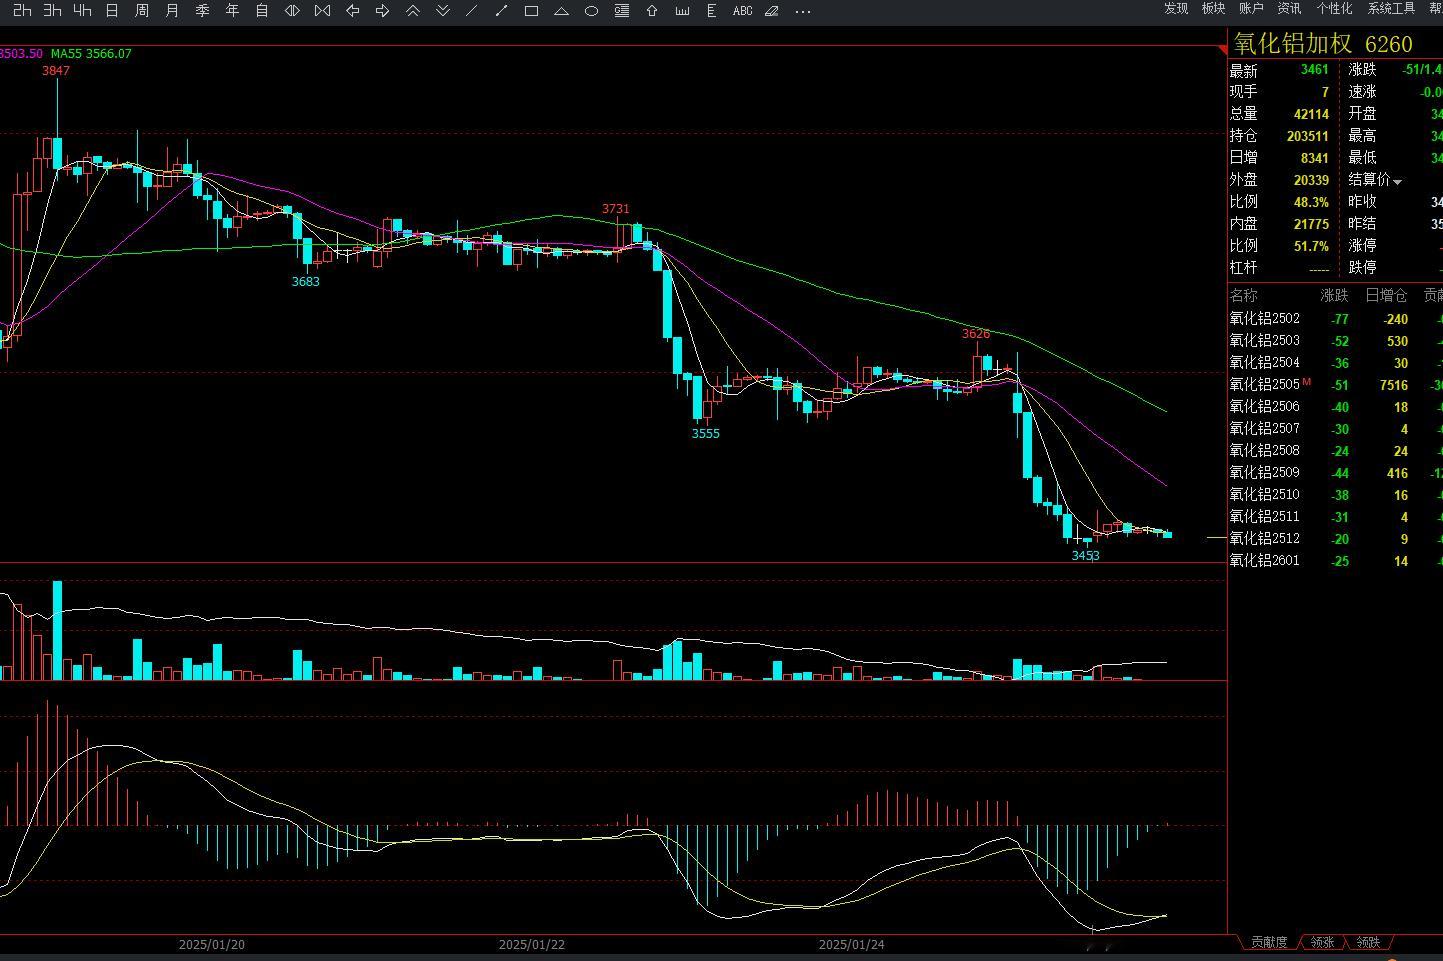Select contract 氧化铝2502
1443x961 pixels.
(1265, 319)
